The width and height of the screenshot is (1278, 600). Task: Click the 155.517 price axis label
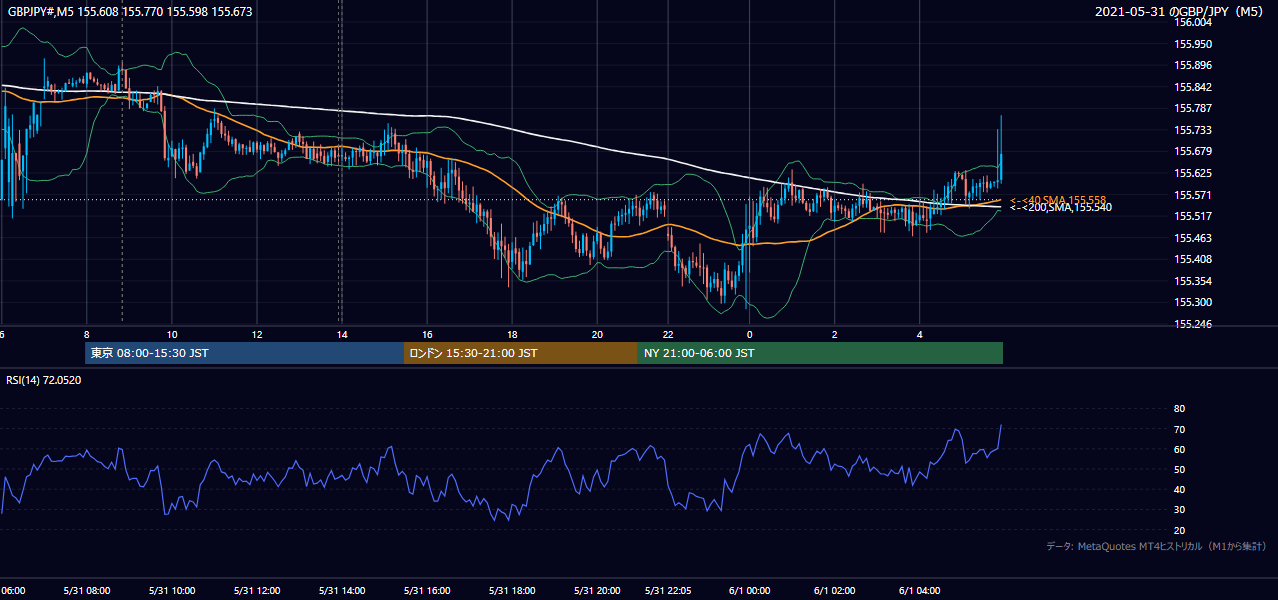[1192, 216]
